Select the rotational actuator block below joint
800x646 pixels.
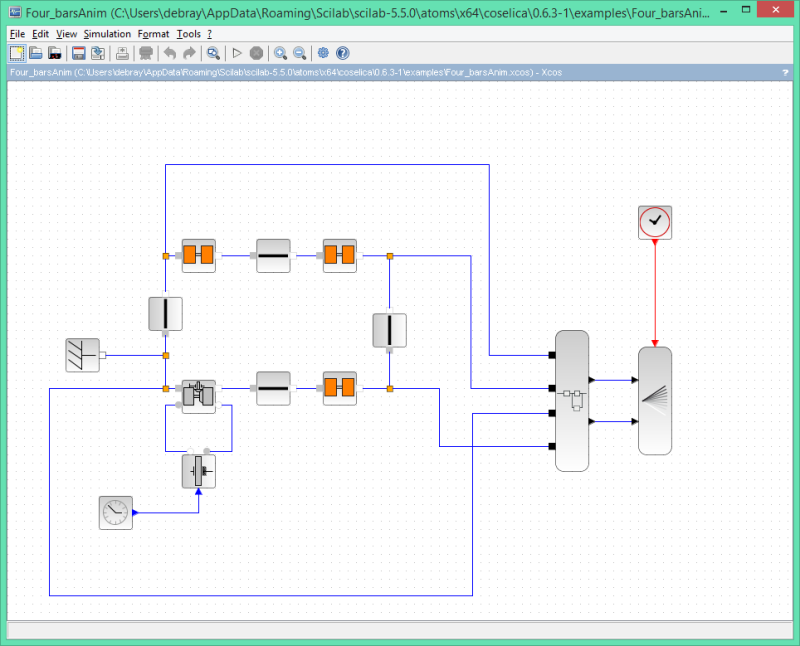coord(198,471)
